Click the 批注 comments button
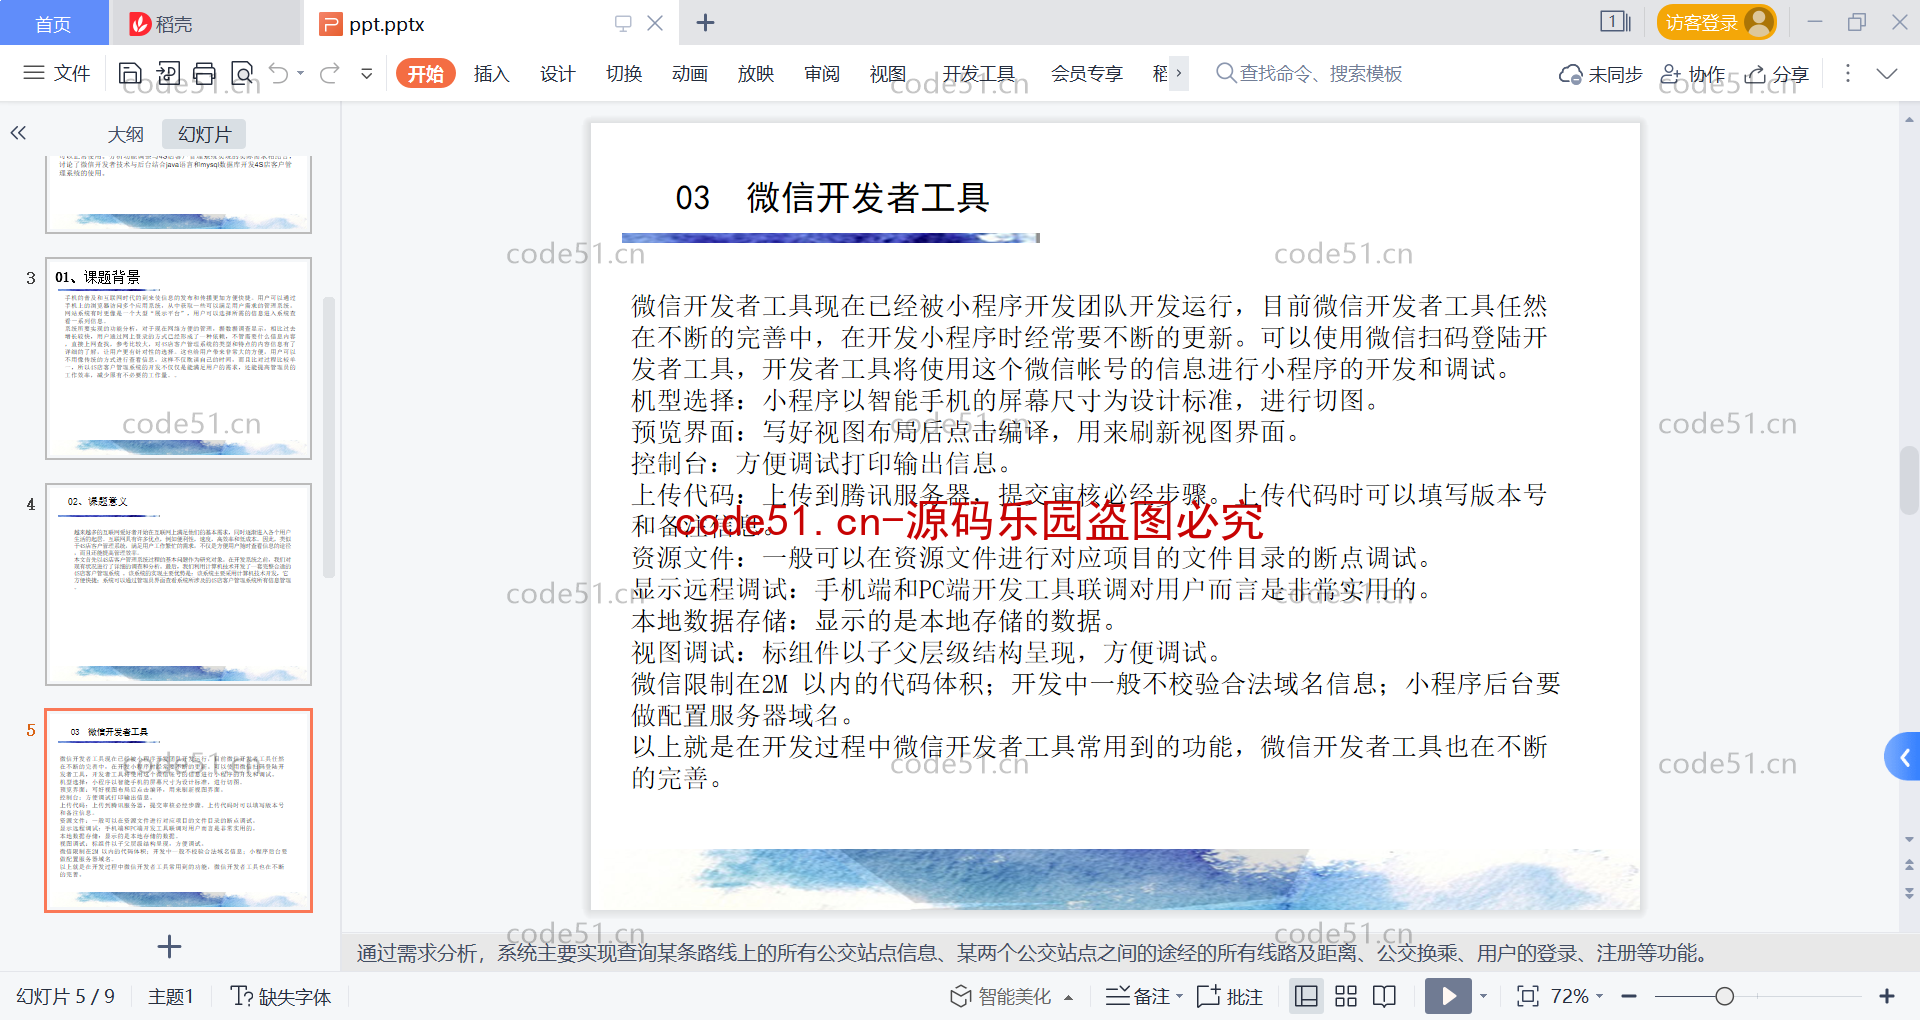Viewport: 1920px width, 1020px height. (x=1230, y=996)
